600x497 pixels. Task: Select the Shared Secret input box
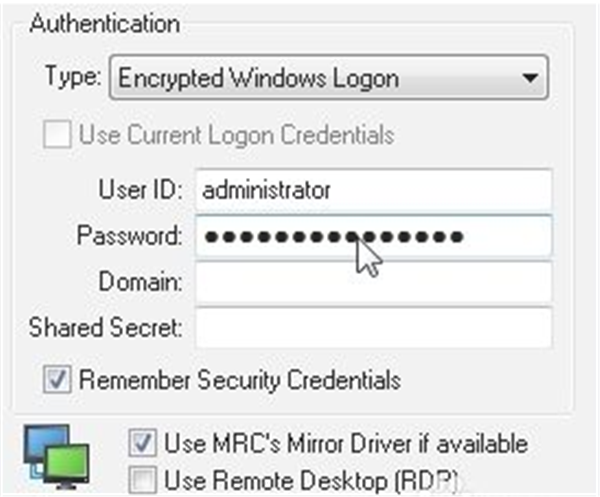(373, 327)
